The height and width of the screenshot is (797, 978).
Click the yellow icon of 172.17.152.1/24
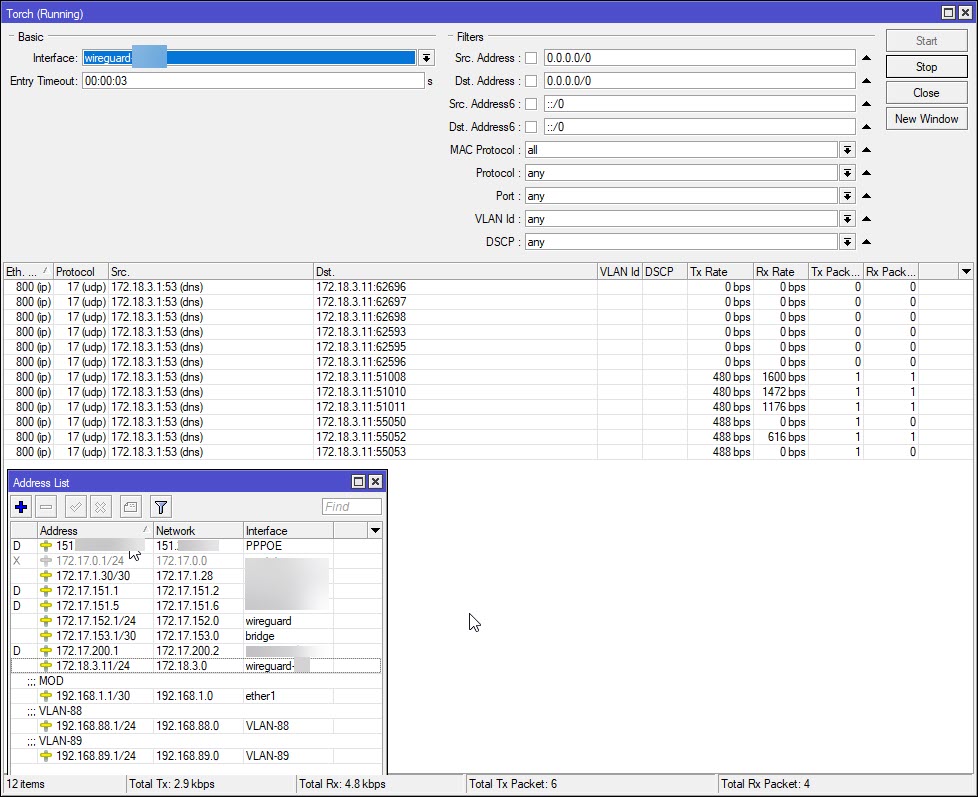point(46,621)
